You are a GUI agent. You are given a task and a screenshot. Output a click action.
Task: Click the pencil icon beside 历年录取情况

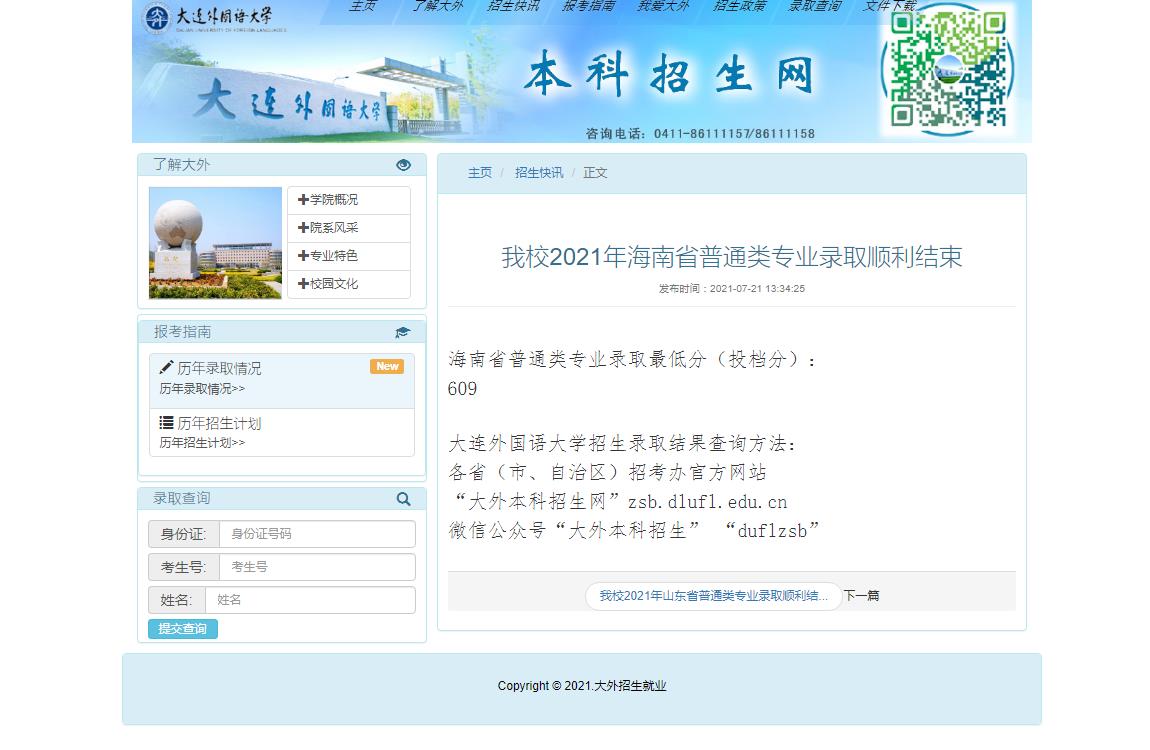[x=166, y=367]
